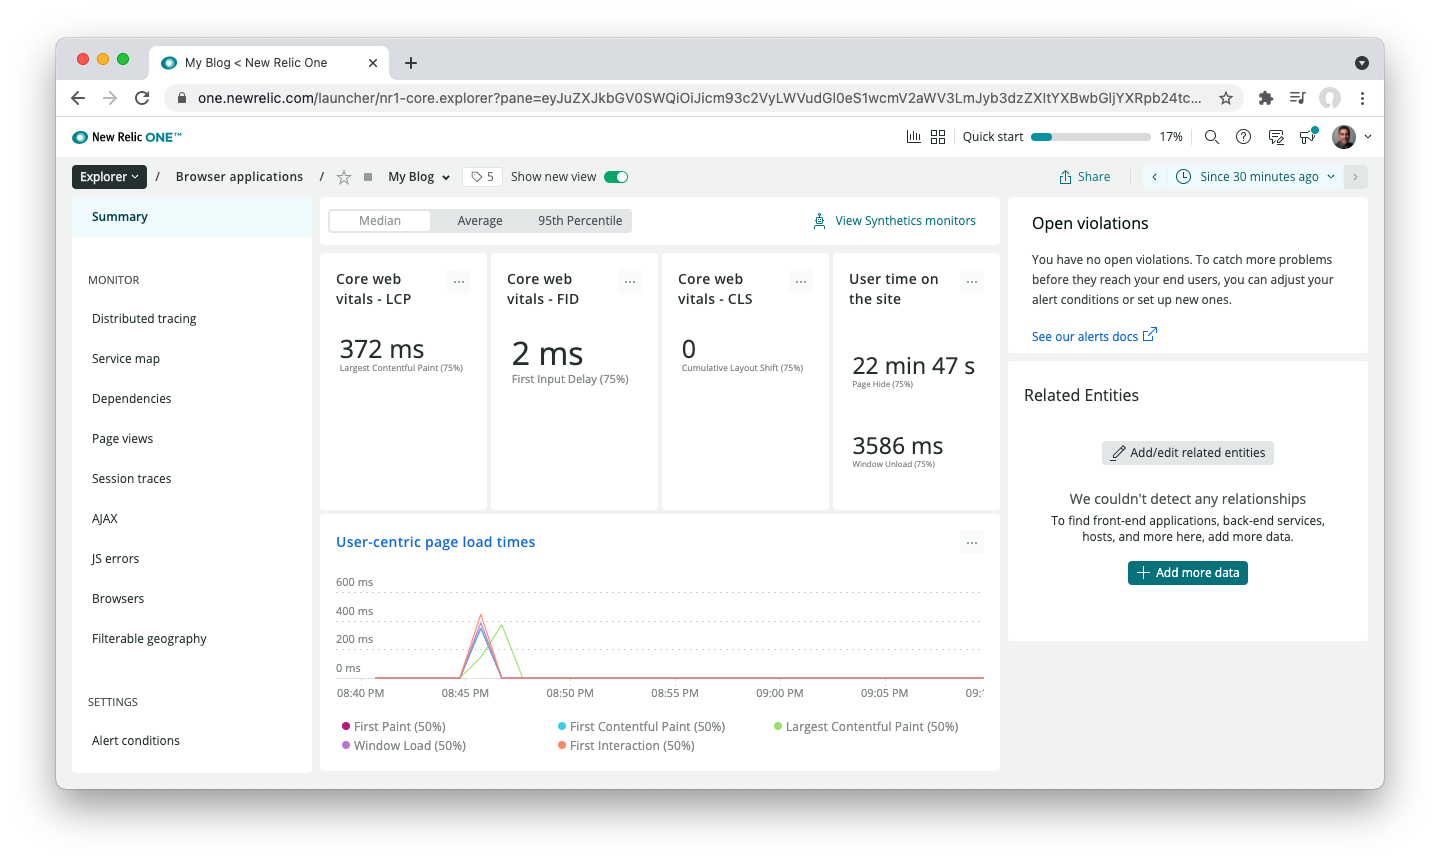
Task: Select the Median percentile option
Action: [x=380, y=221]
